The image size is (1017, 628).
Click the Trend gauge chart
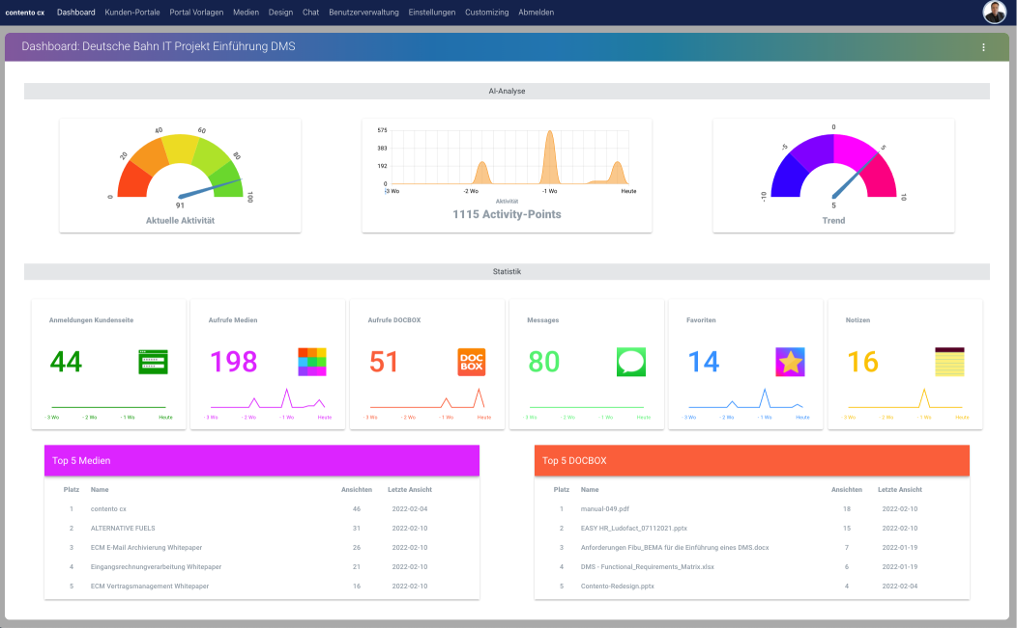[833, 166]
